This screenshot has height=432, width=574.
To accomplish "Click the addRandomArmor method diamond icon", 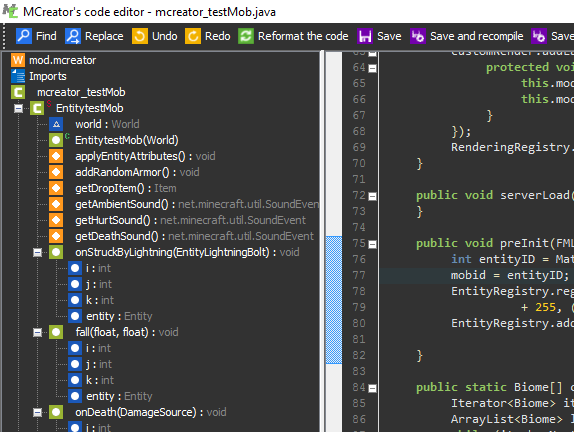I will pos(56,172).
